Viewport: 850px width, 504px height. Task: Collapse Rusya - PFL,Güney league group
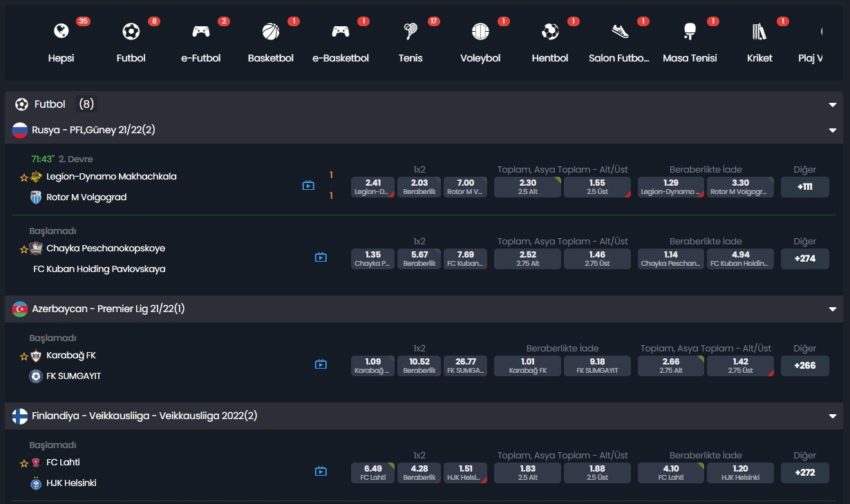(832, 130)
